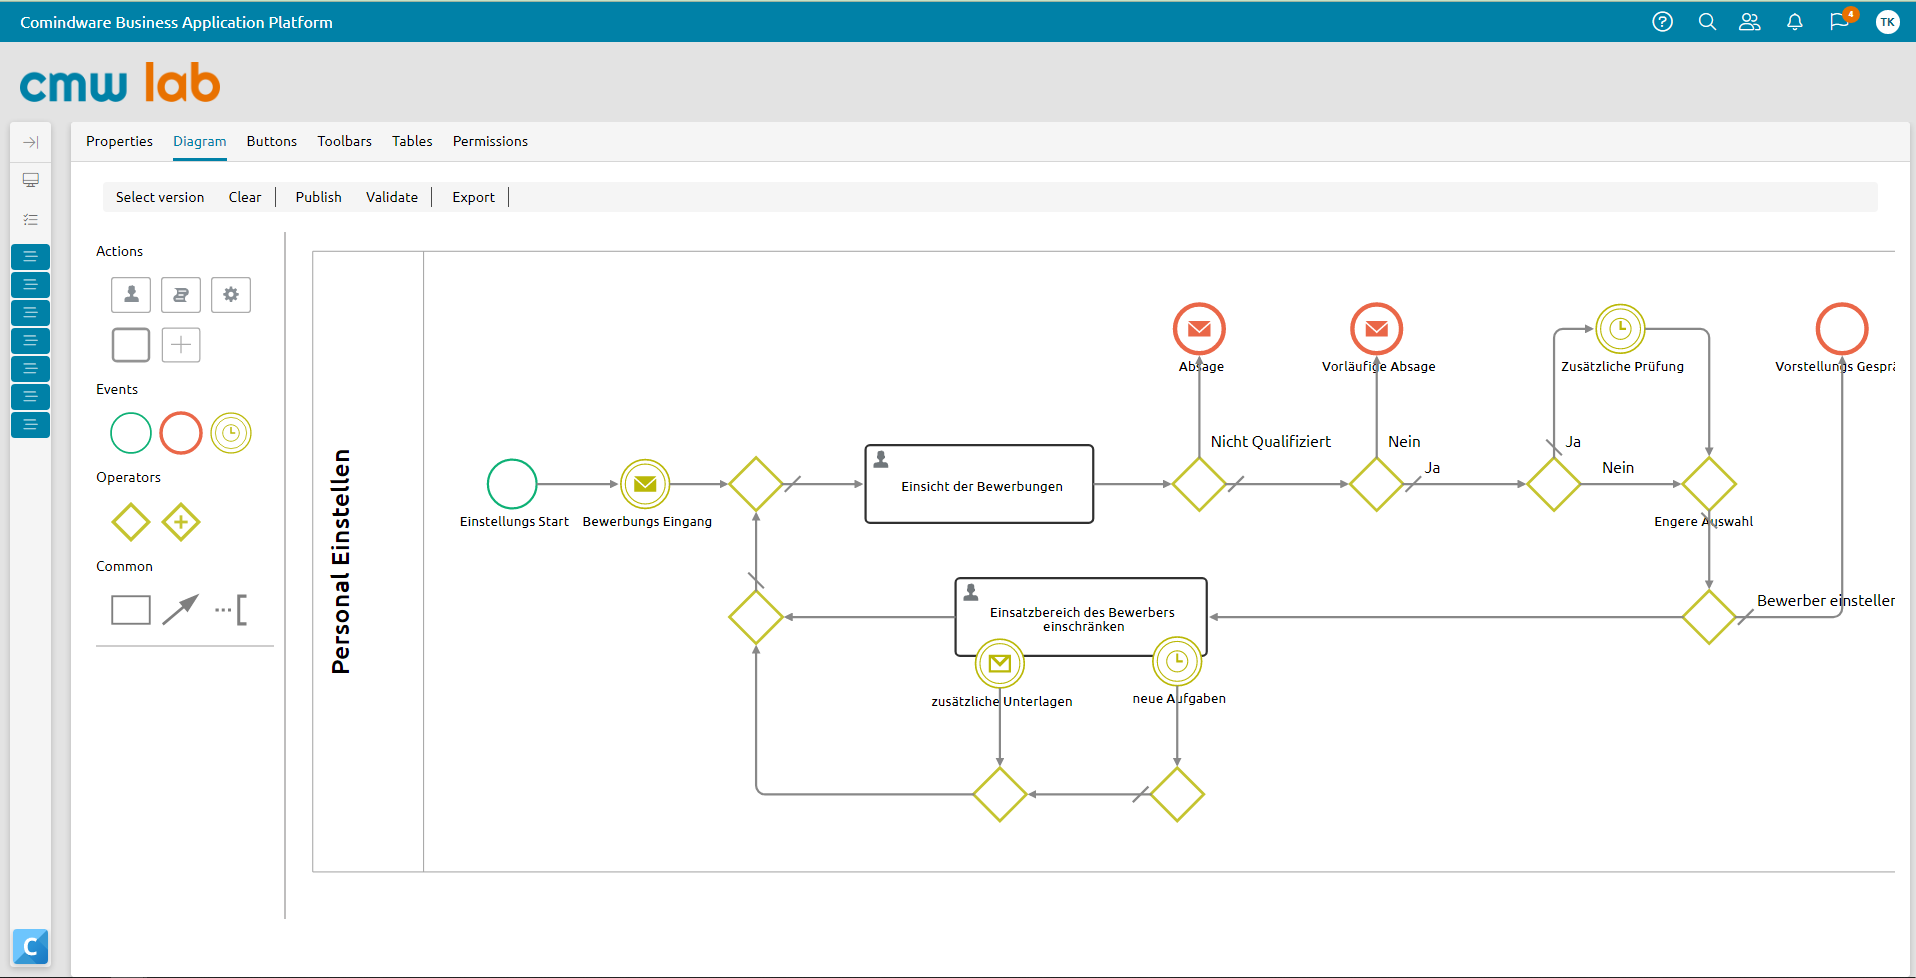Click the cmw lab logo
Screen dimensions: 1916x978
coord(120,83)
